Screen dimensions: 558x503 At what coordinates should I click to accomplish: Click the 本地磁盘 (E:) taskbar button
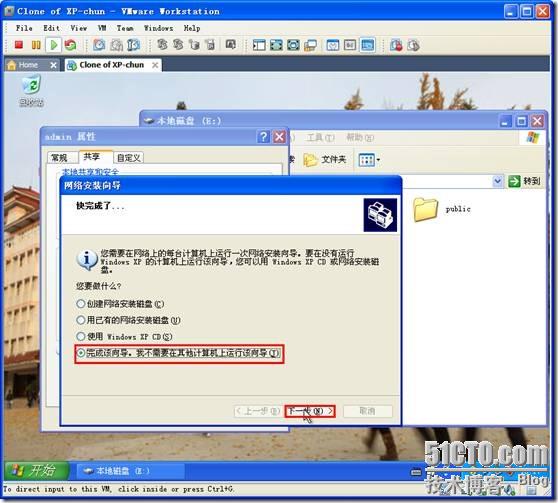pos(130,471)
